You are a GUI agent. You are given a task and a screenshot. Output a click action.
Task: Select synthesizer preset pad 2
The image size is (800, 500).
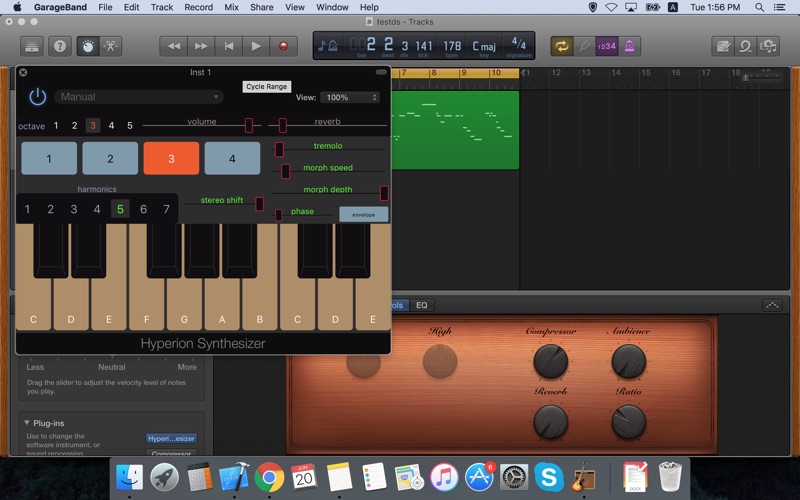[x=110, y=159]
